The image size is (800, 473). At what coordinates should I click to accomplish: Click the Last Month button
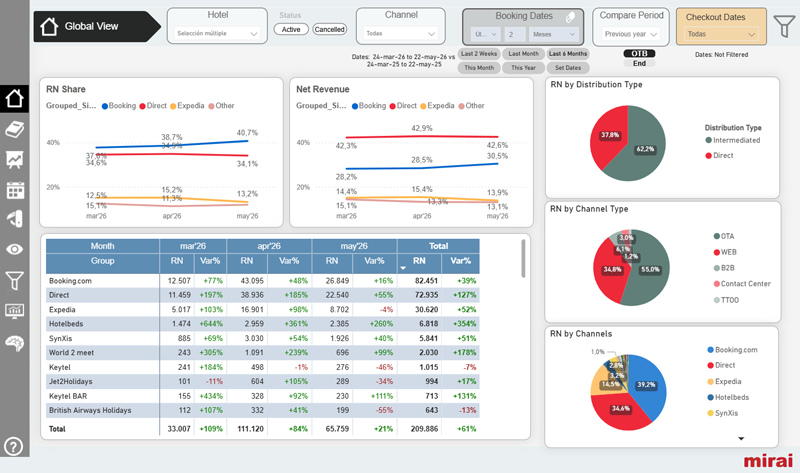coord(523,54)
